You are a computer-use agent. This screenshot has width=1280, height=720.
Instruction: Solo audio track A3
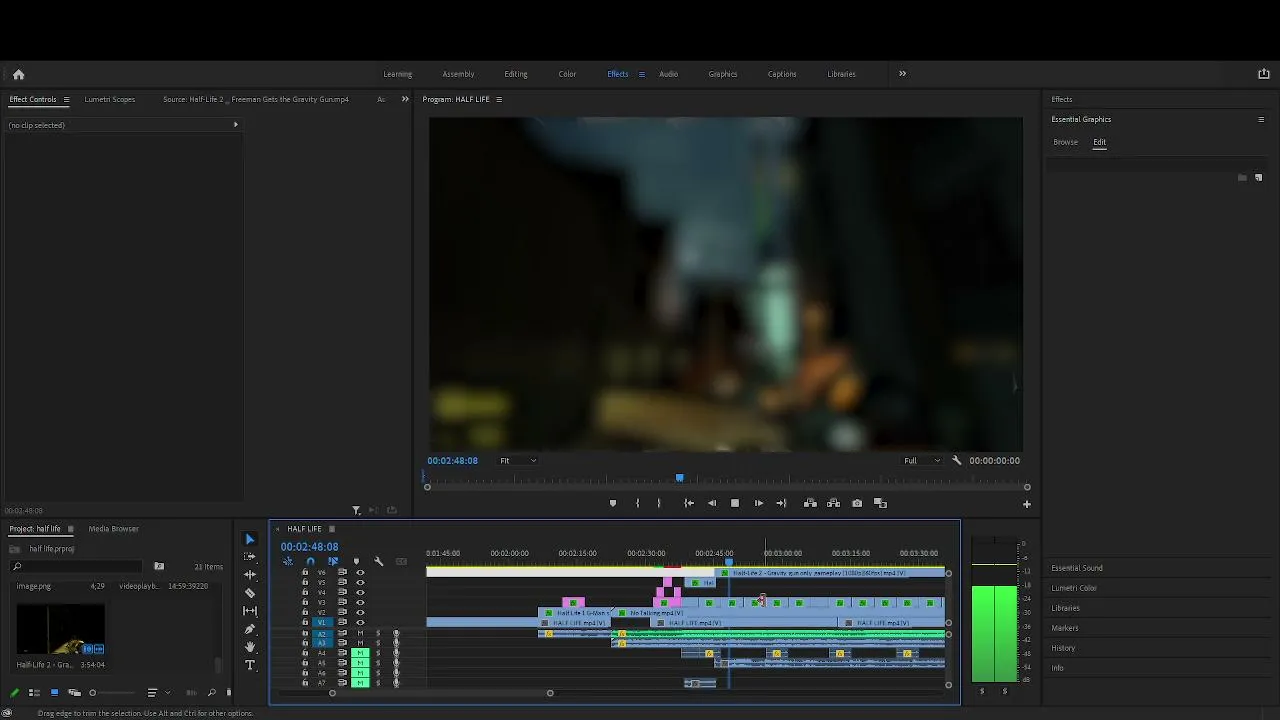point(378,643)
